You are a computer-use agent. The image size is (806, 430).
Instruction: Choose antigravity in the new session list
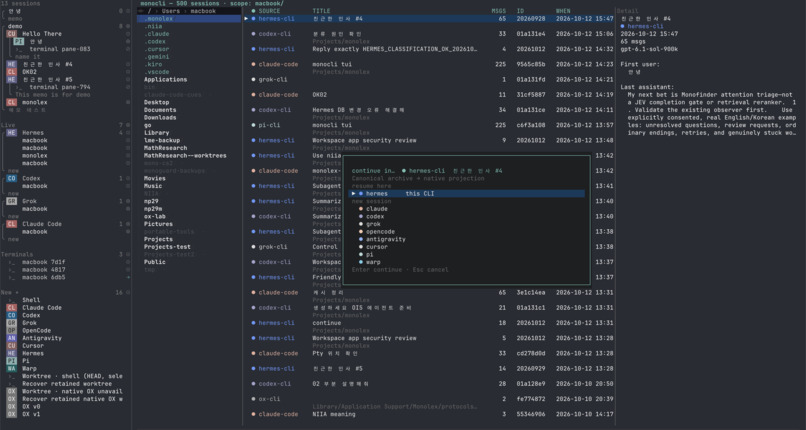pos(386,239)
